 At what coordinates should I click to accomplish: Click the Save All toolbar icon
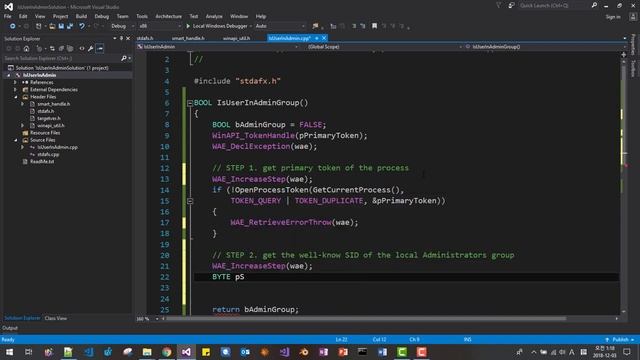tap(70, 26)
